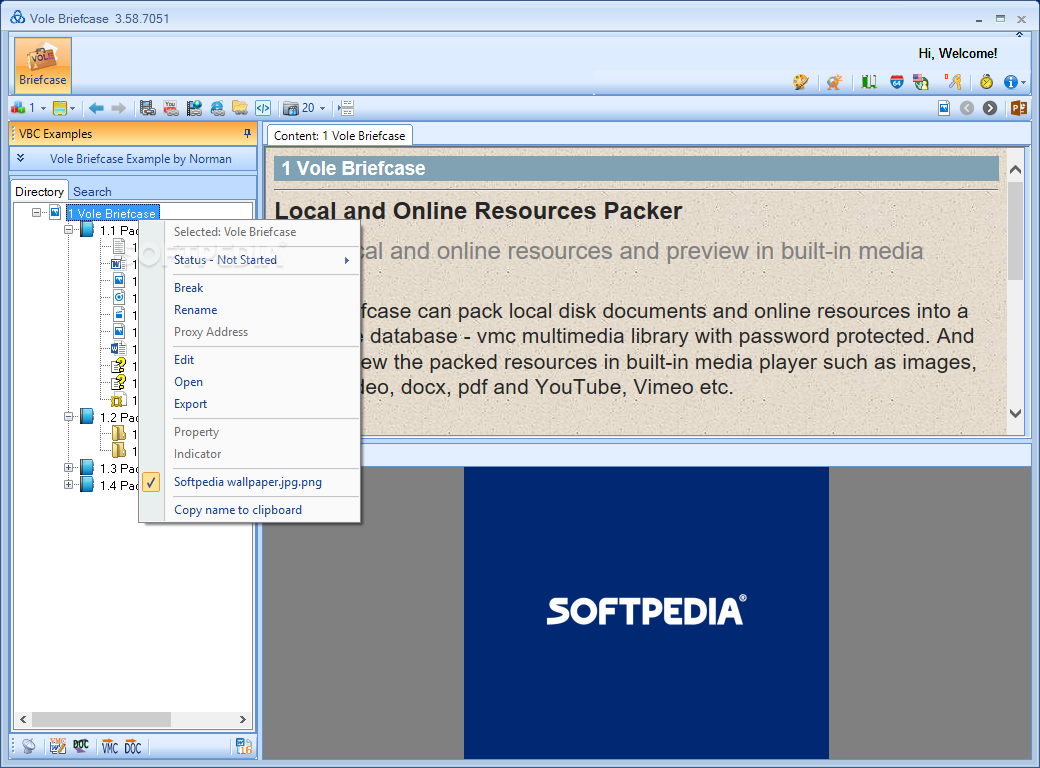This screenshot has height=768, width=1040.
Task: Collapse the 1 Vole Briefcase tree node
Action: coord(36,212)
